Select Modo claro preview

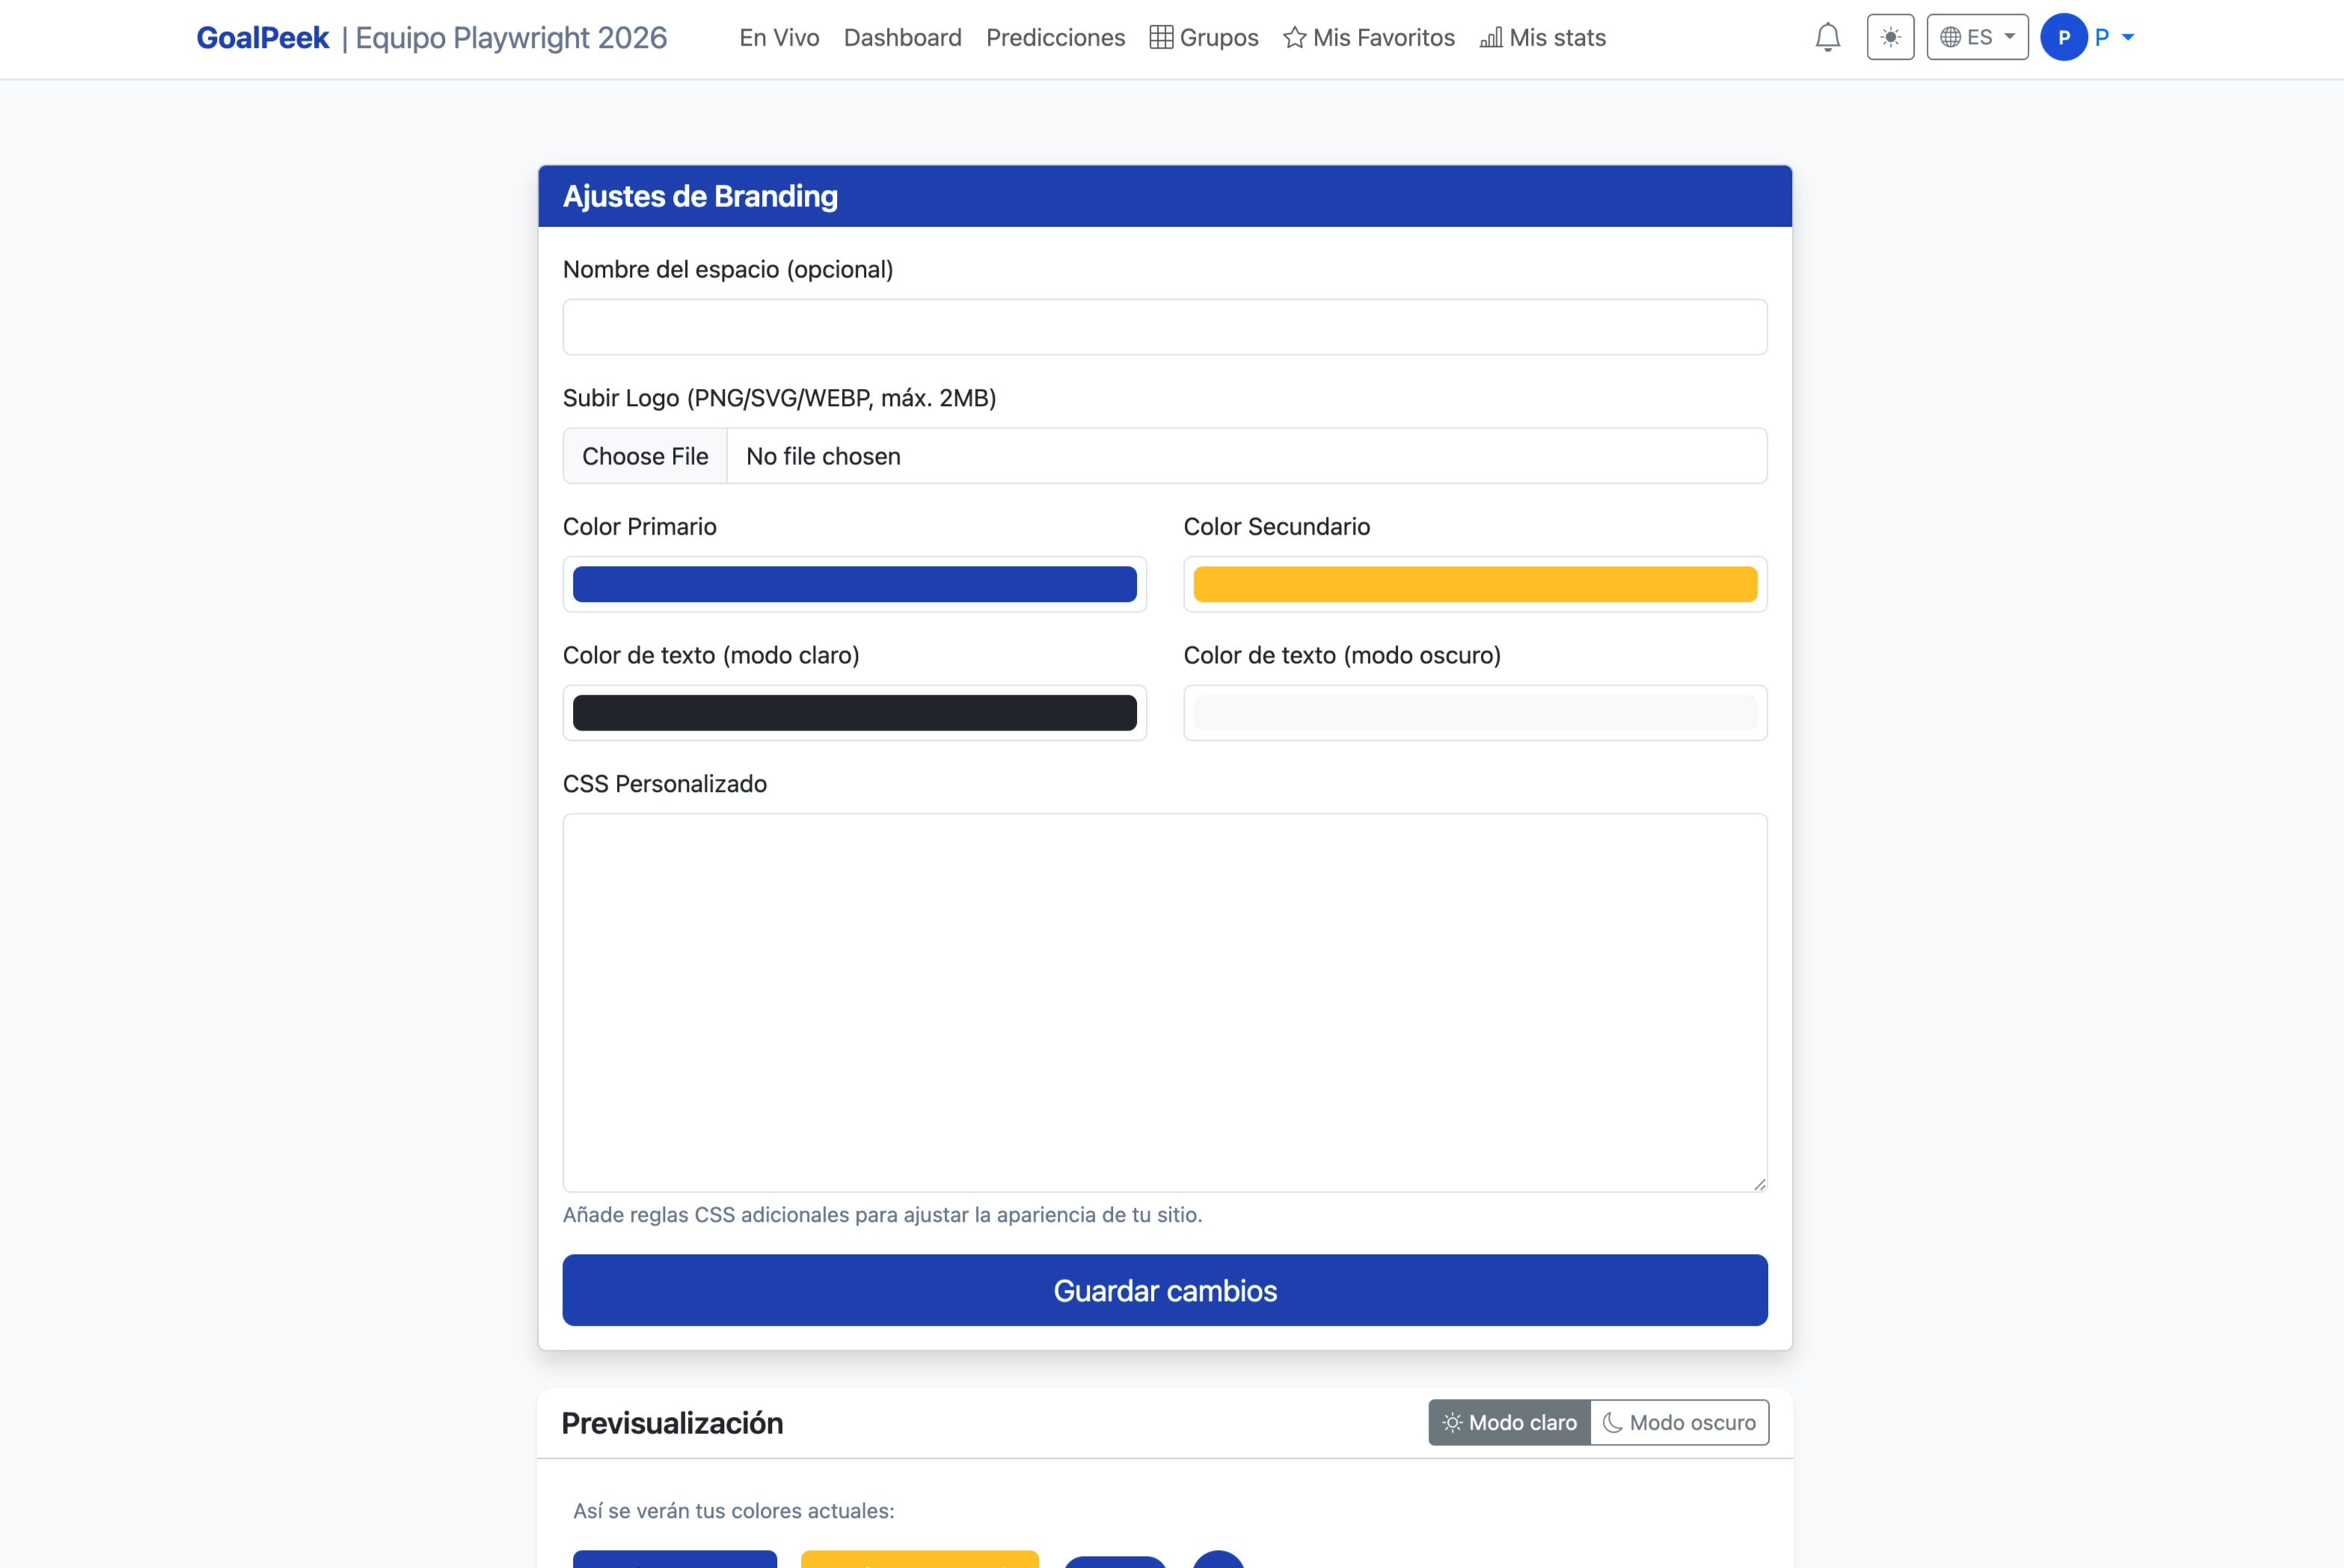(1509, 1422)
